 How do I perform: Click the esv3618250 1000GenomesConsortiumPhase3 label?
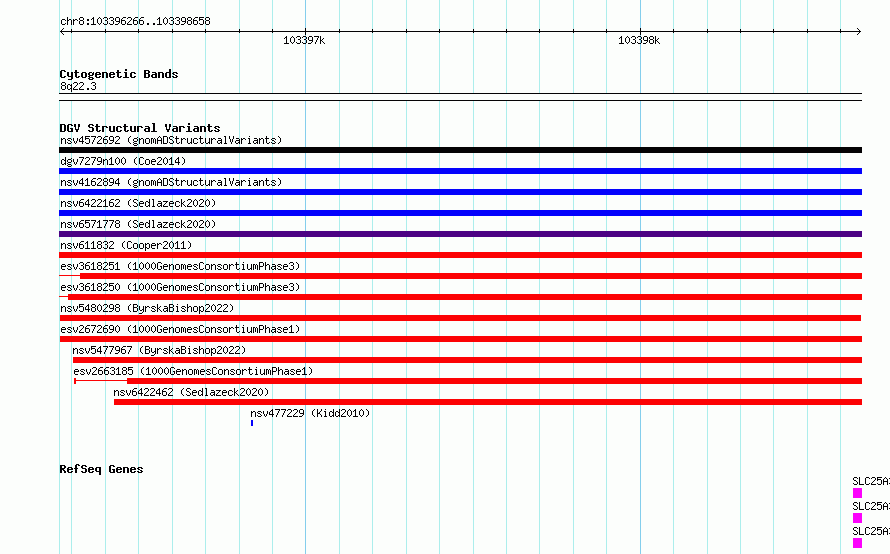coord(180,287)
